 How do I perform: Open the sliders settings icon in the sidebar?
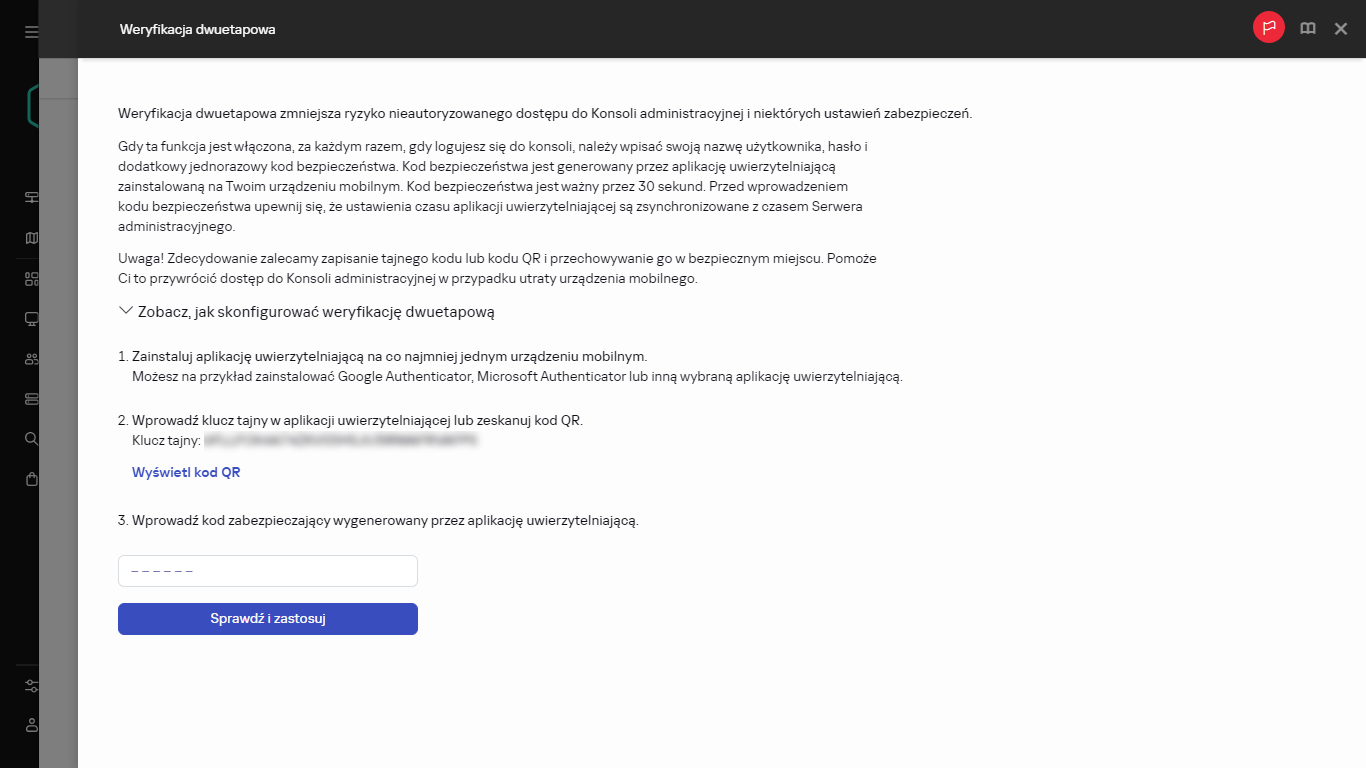pyautogui.click(x=31, y=686)
